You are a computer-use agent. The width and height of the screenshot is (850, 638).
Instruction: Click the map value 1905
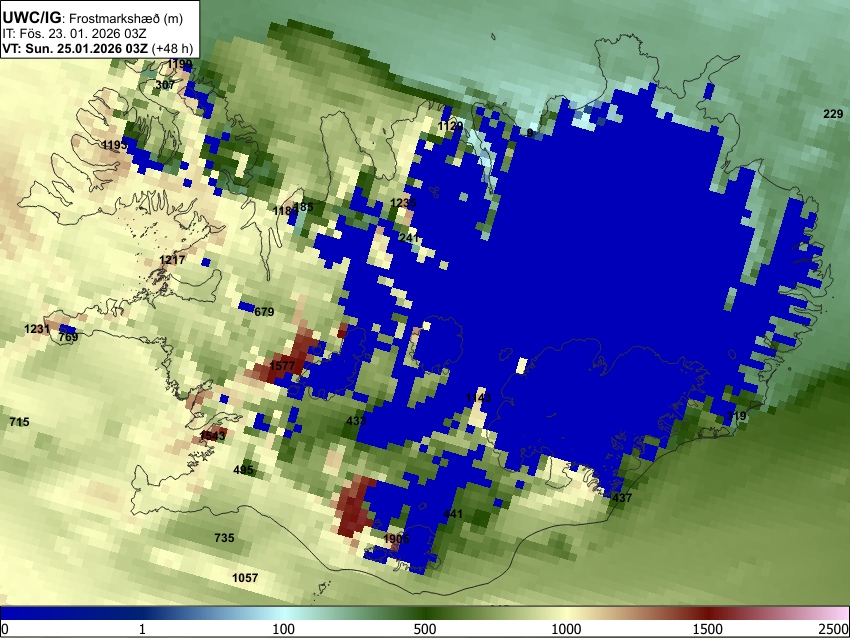click(x=396, y=539)
